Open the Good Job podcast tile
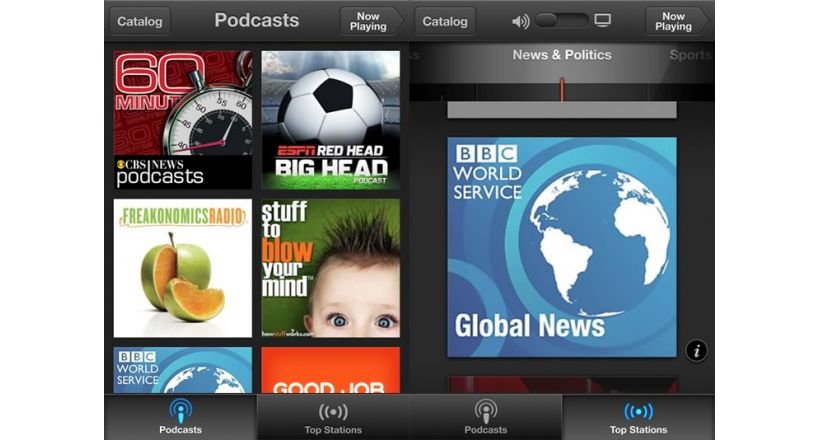Screen dimensions: 820x440 coord(331,370)
